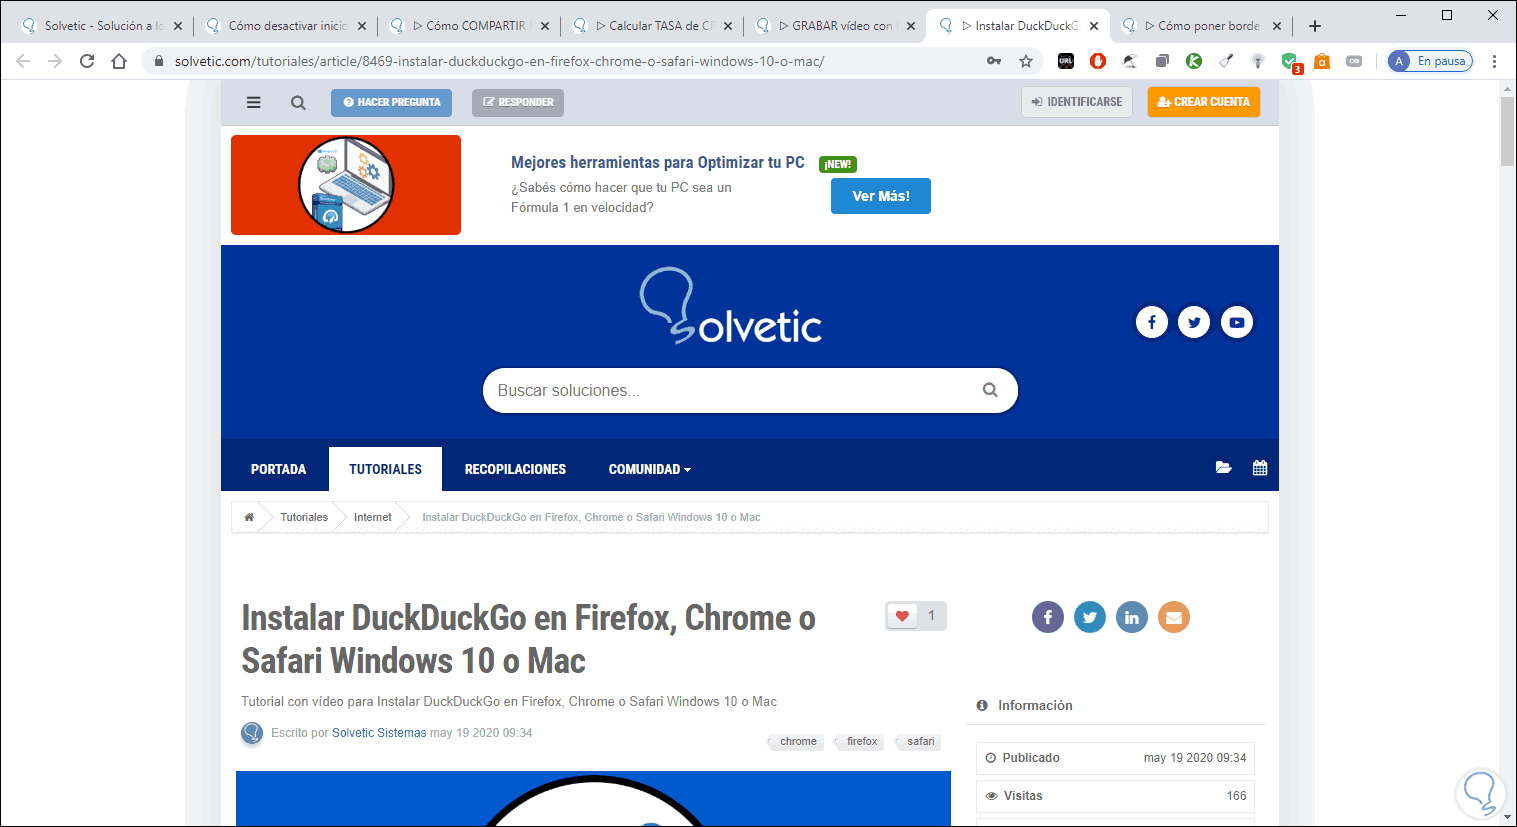Visit Solvetic's YouTube channel from header
The image size is (1517, 827).
click(1237, 322)
